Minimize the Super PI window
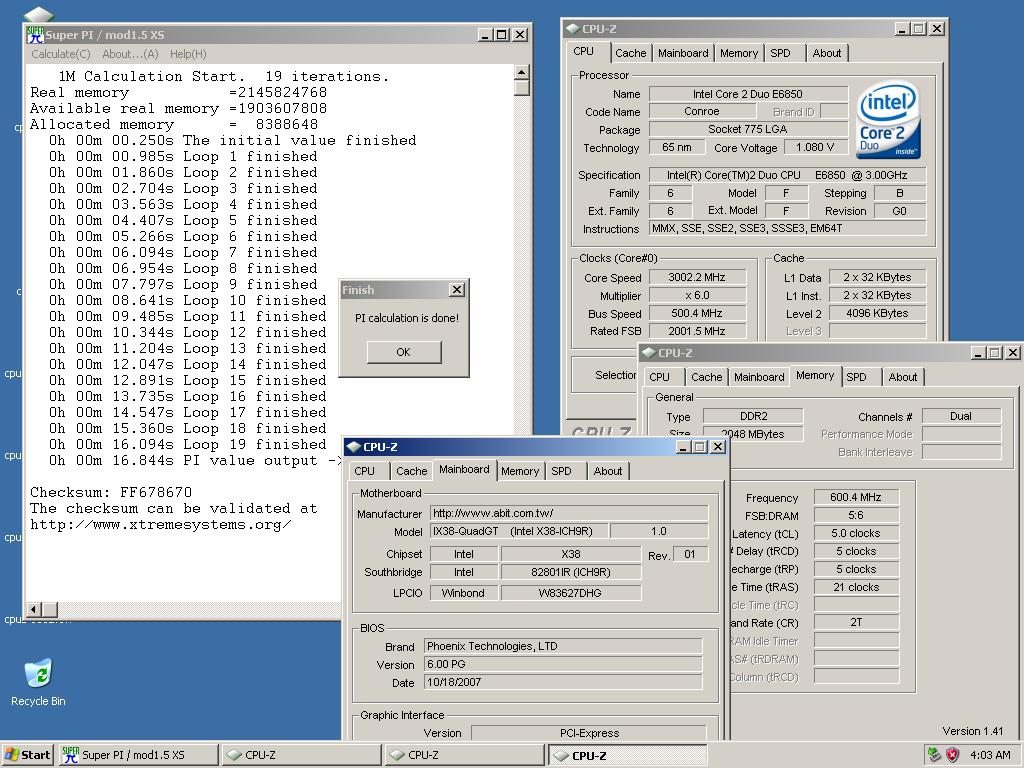1024x768 pixels. pyautogui.click(x=485, y=35)
